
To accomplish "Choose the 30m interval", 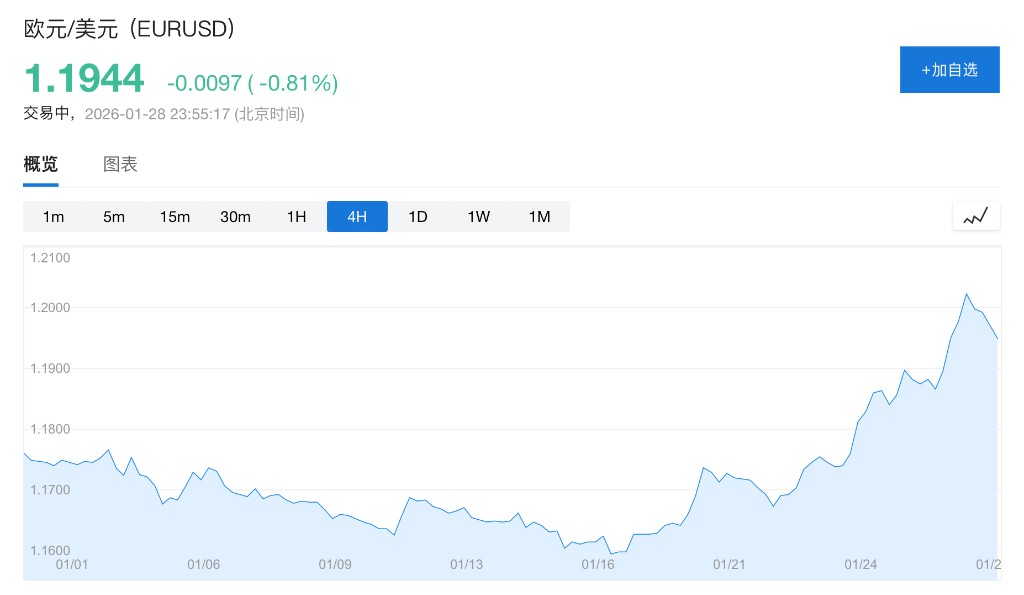I will [235, 217].
